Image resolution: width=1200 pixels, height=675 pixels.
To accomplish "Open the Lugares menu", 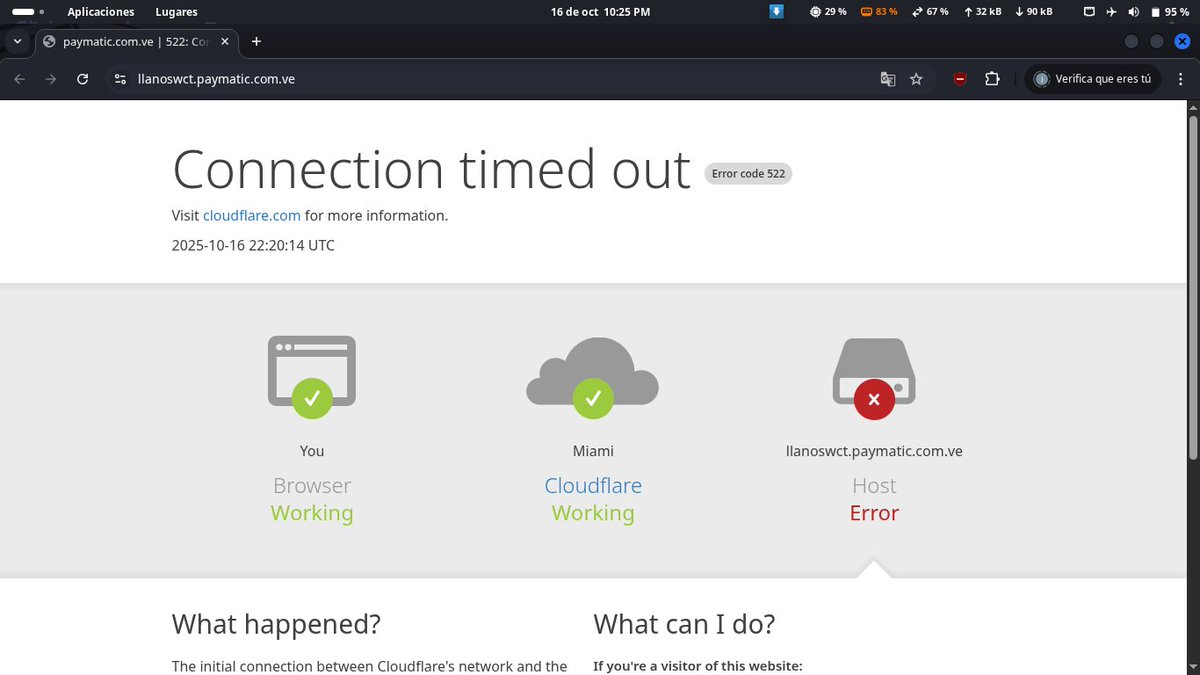I will coord(177,12).
